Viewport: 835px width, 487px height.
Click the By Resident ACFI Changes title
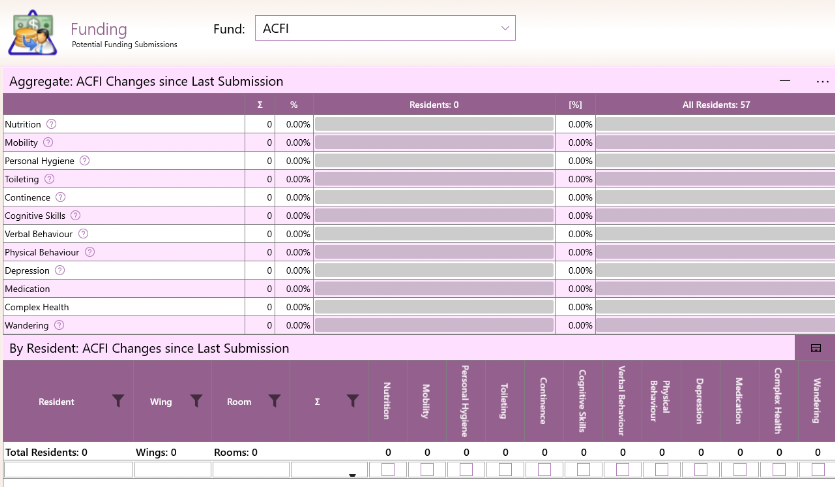coord(149,348)
